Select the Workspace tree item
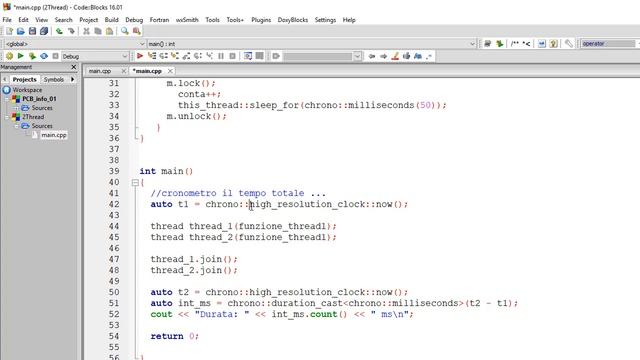 coord(27,90)
